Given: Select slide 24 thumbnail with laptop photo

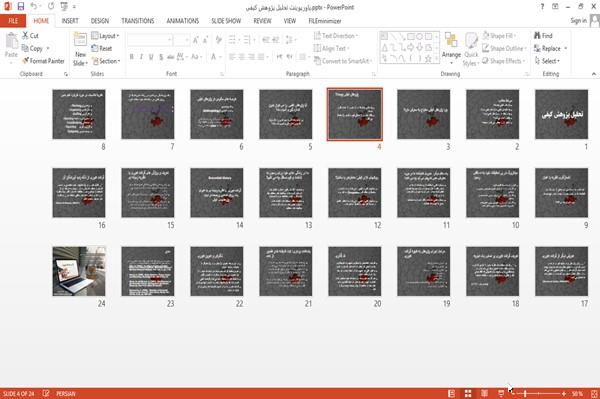Looking at the screenshot, I should 79,271.
